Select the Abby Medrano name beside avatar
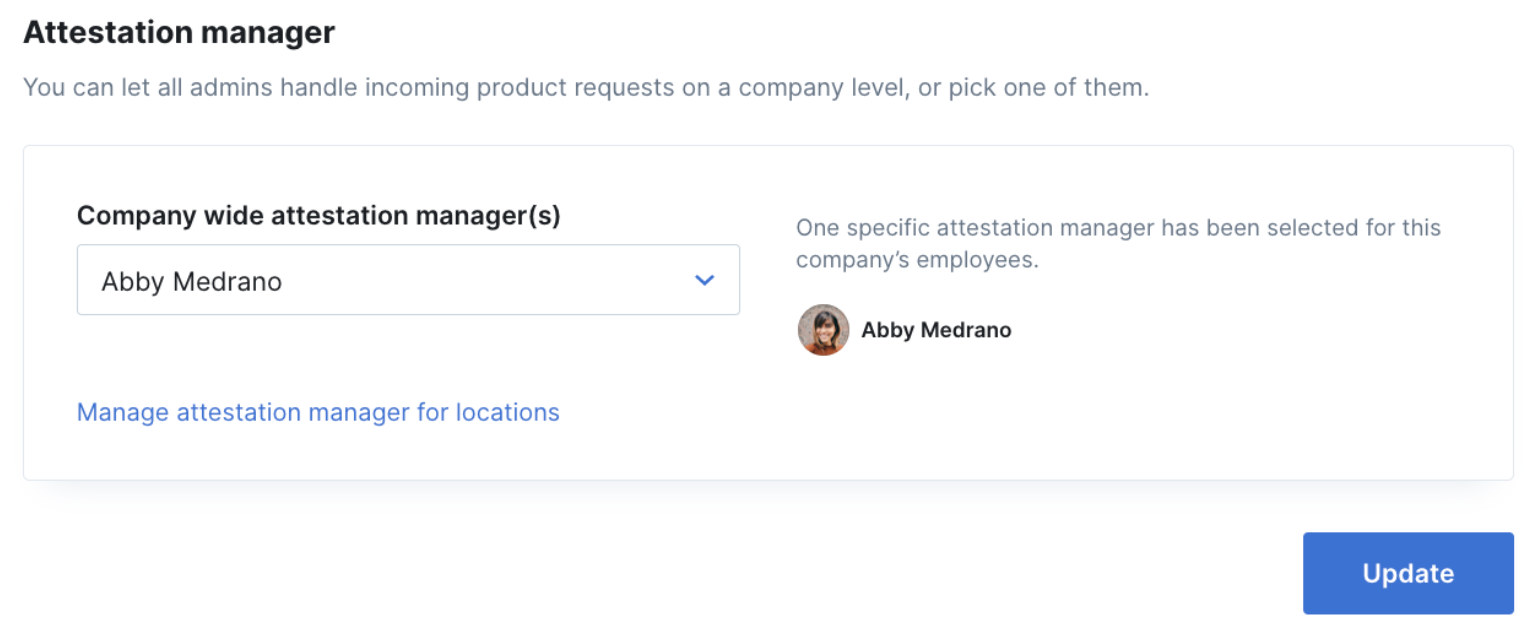Viewport: 1532px width, 630px height. point(936,330)
